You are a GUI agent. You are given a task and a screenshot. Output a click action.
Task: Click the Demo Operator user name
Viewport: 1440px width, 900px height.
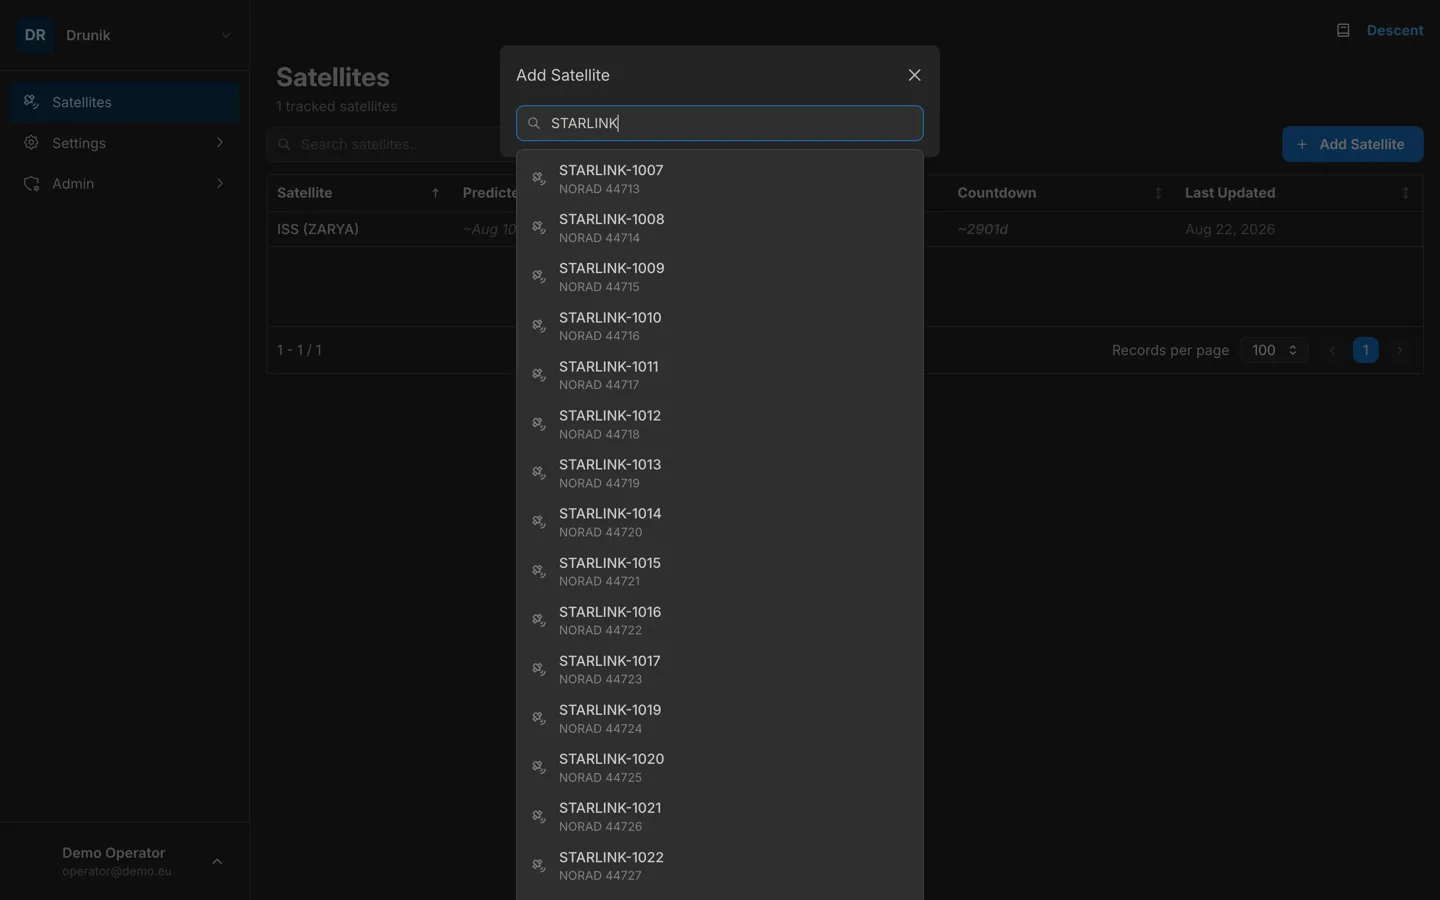coord(114,853)
